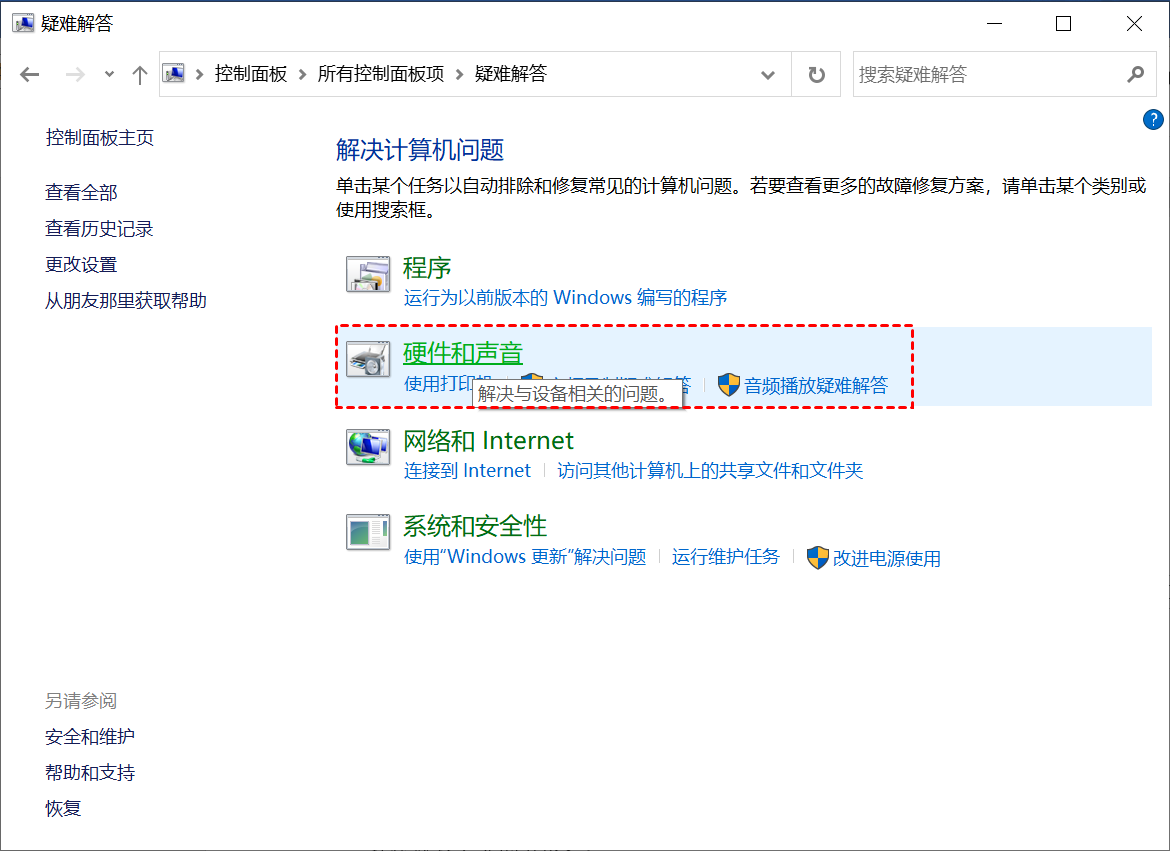
Task: Open 安全和维护 under 另请参阅
Action: tap(90, 737)
